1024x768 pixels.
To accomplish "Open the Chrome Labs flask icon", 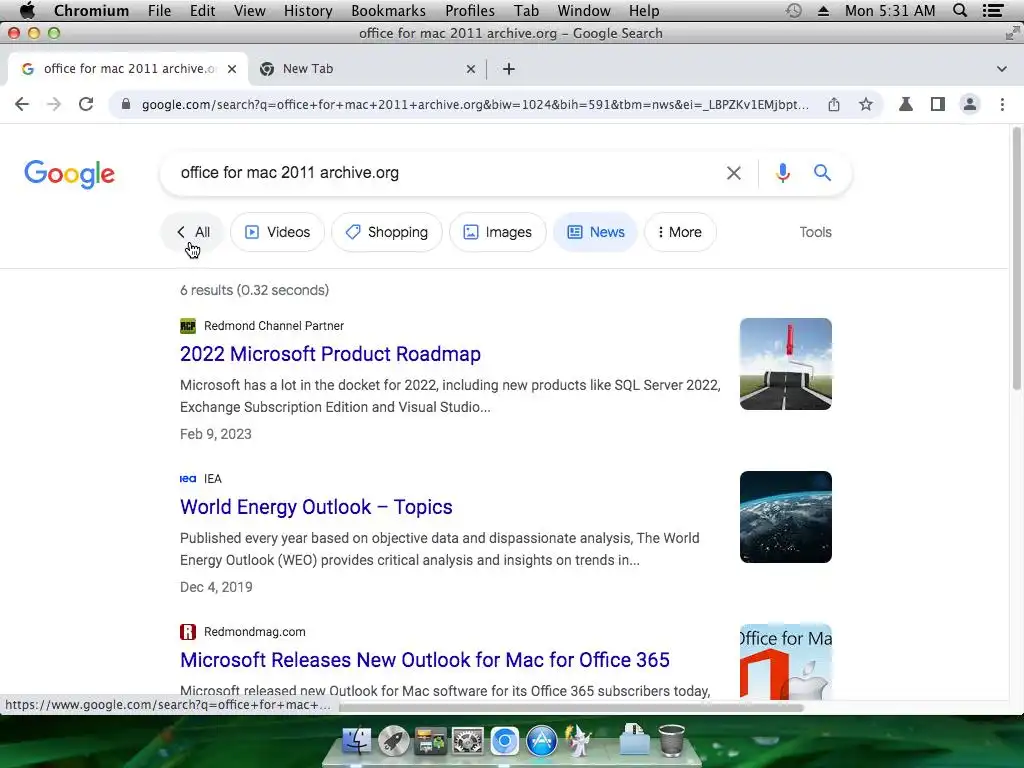I will [906, 104].
